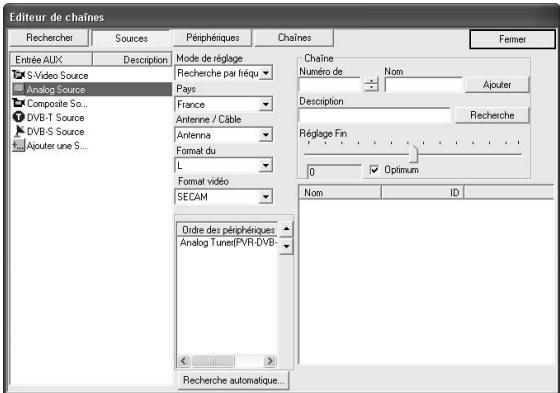560x393 pixels.
Task: Select the Analog Source row
Action: tap(91, 89)
